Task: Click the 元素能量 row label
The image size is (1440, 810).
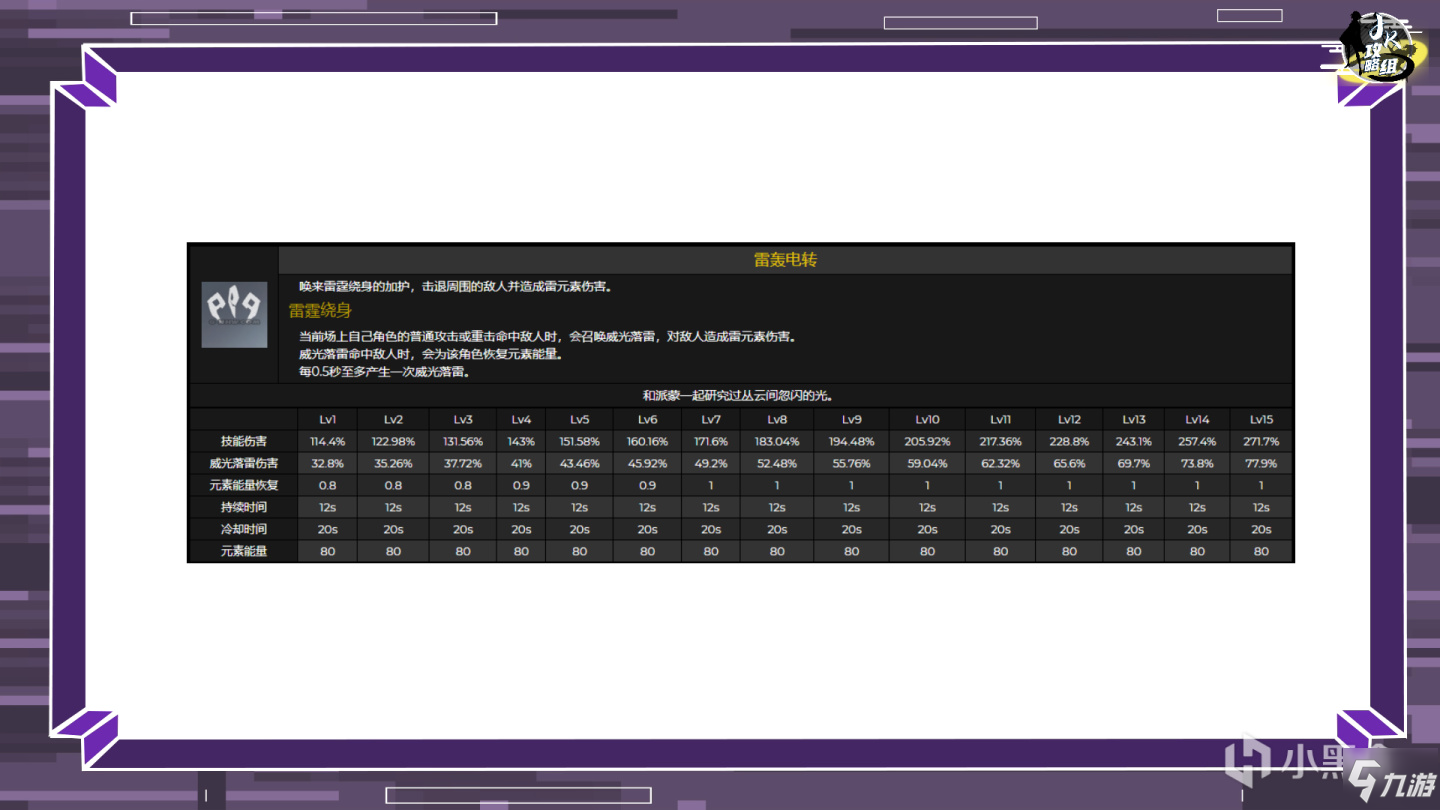Action: (243, 551)
